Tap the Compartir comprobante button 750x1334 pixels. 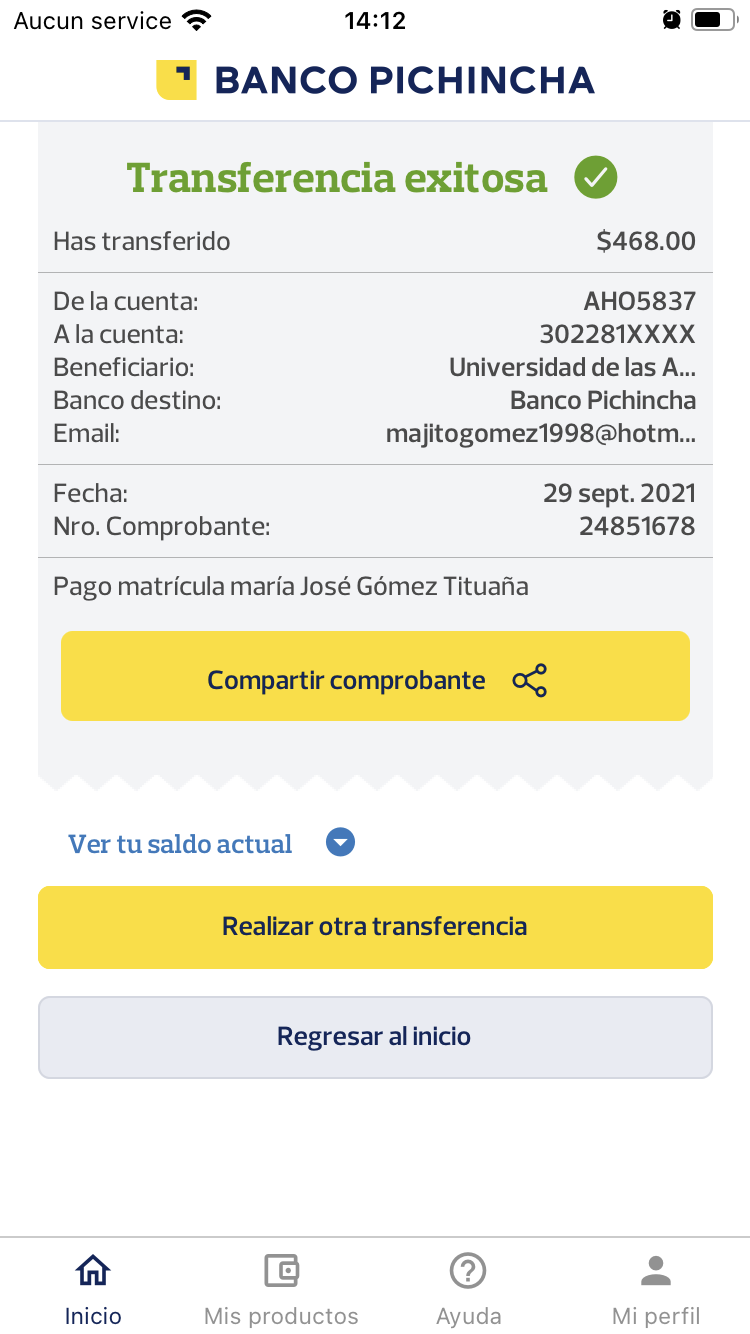pos(375,676)
